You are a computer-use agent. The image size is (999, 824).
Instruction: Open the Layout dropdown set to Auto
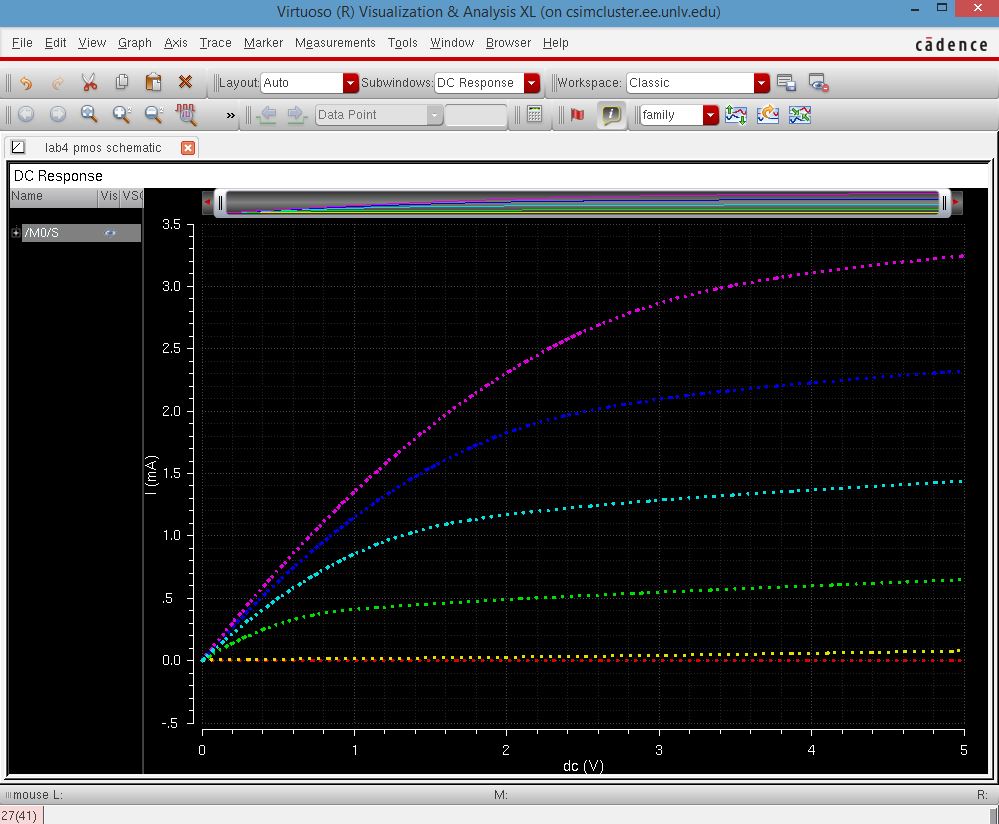348,83
